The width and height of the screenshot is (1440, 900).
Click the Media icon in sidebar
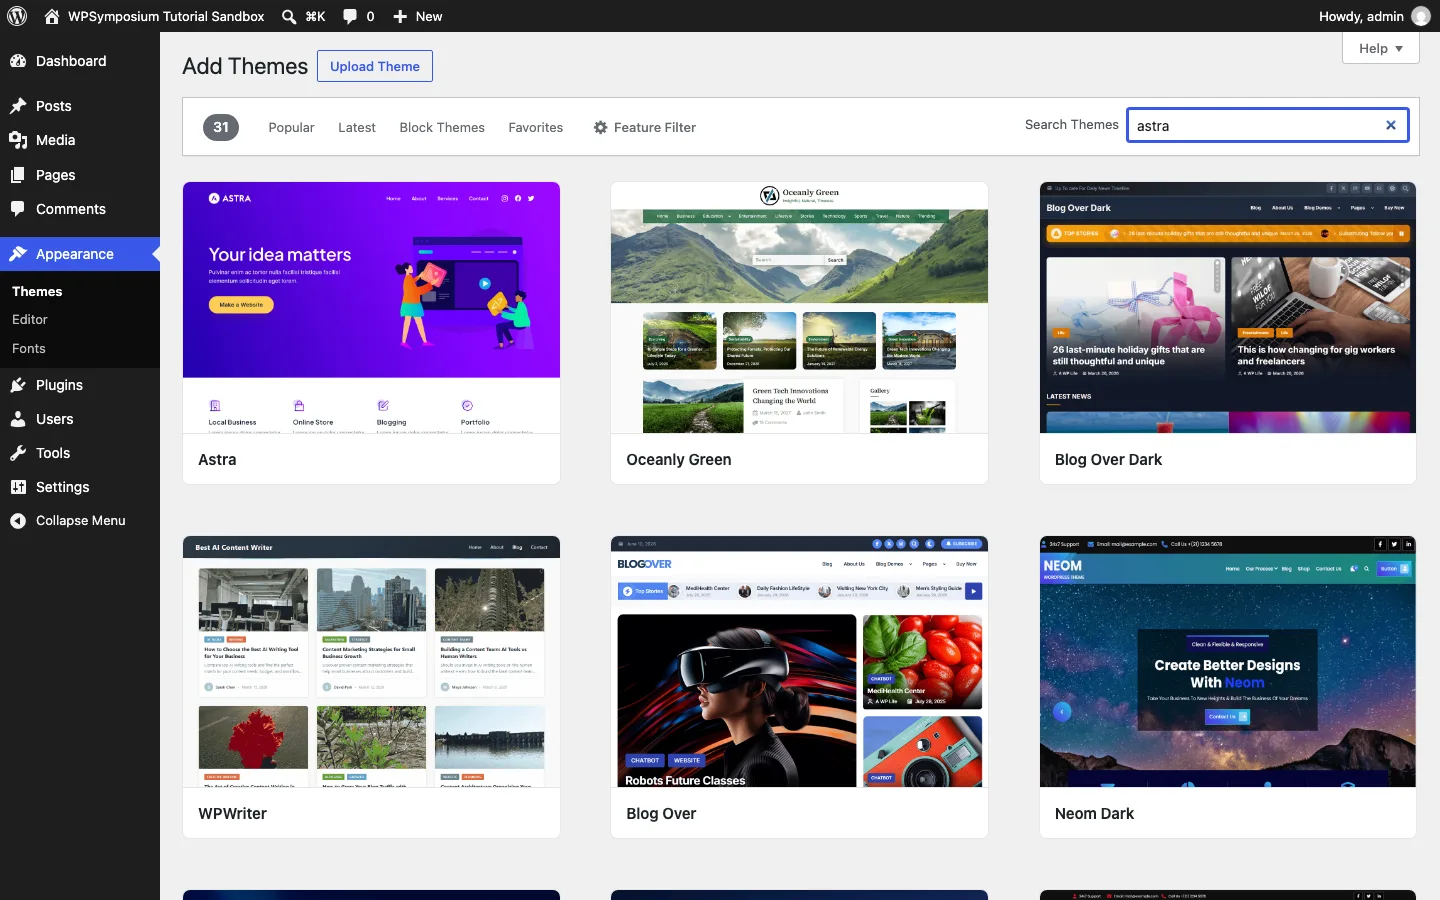[18, 140]
